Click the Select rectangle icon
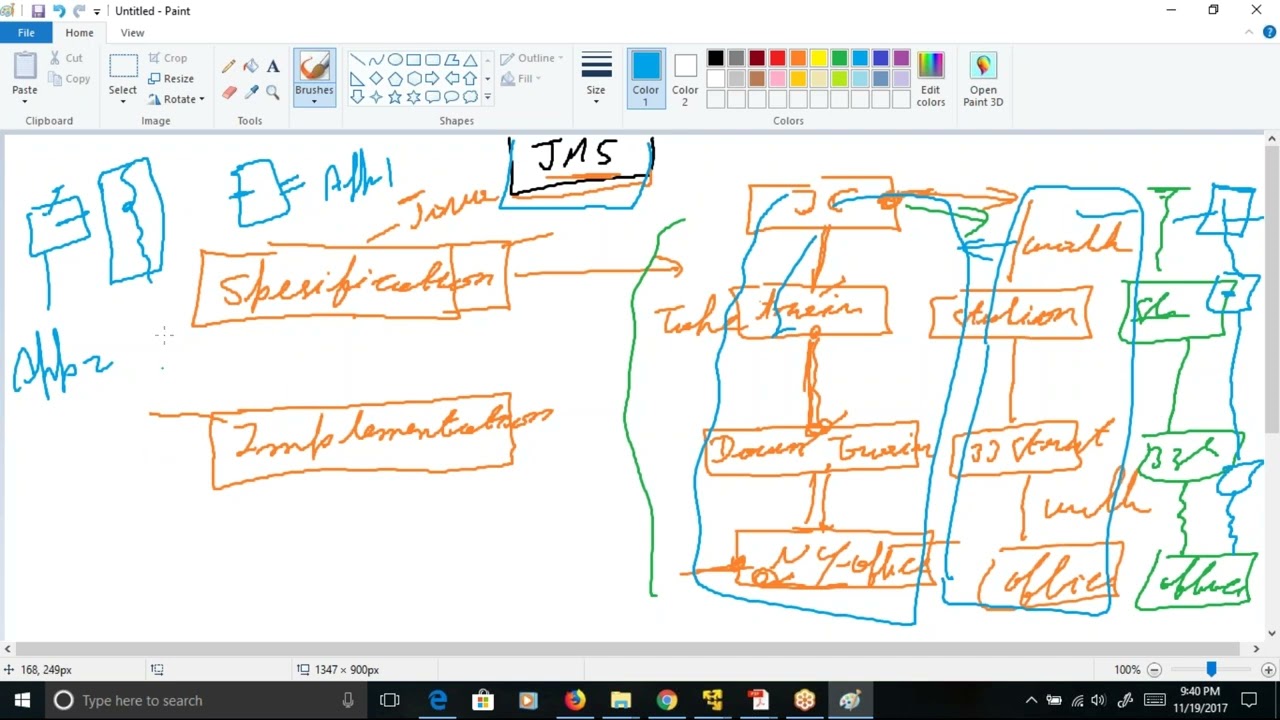This screenshot has width=1280, height=720. tap(123, 67)
